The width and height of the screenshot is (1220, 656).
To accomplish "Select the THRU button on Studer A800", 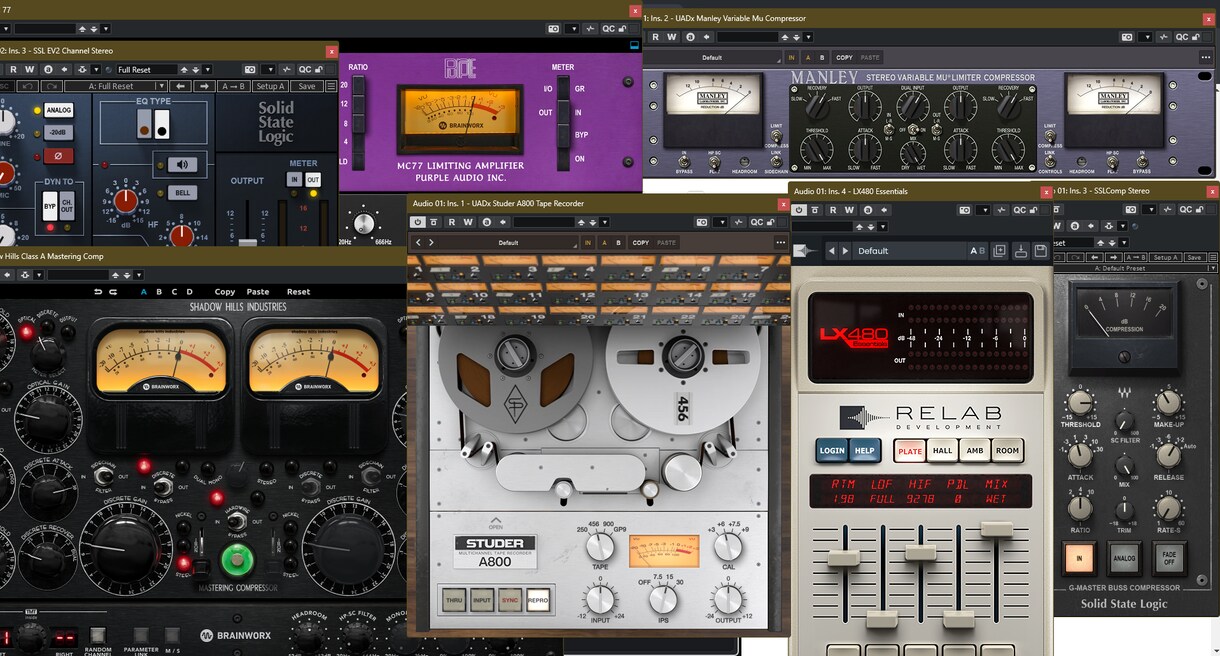I will tap(453, 599).
